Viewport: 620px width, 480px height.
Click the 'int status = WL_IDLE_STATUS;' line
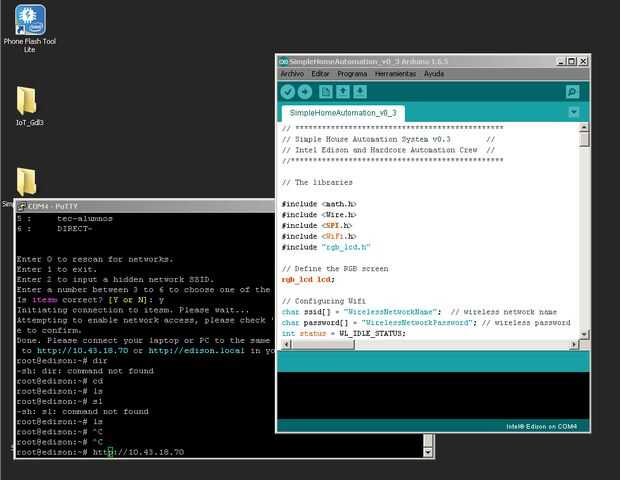pyautogui.click(x=344, y=333)
